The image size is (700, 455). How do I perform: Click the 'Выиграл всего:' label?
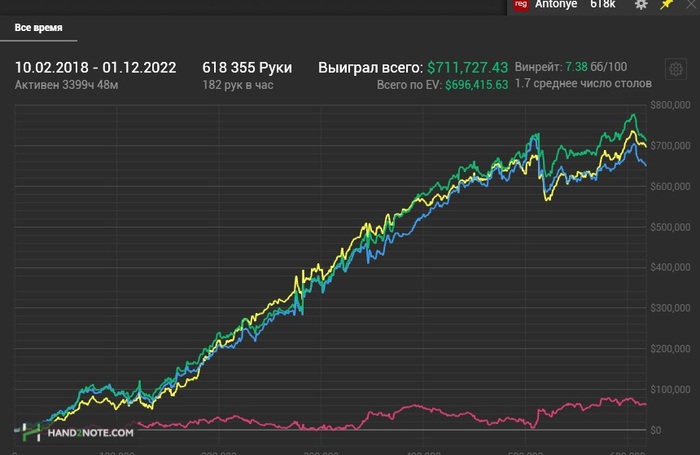point(371,68)
